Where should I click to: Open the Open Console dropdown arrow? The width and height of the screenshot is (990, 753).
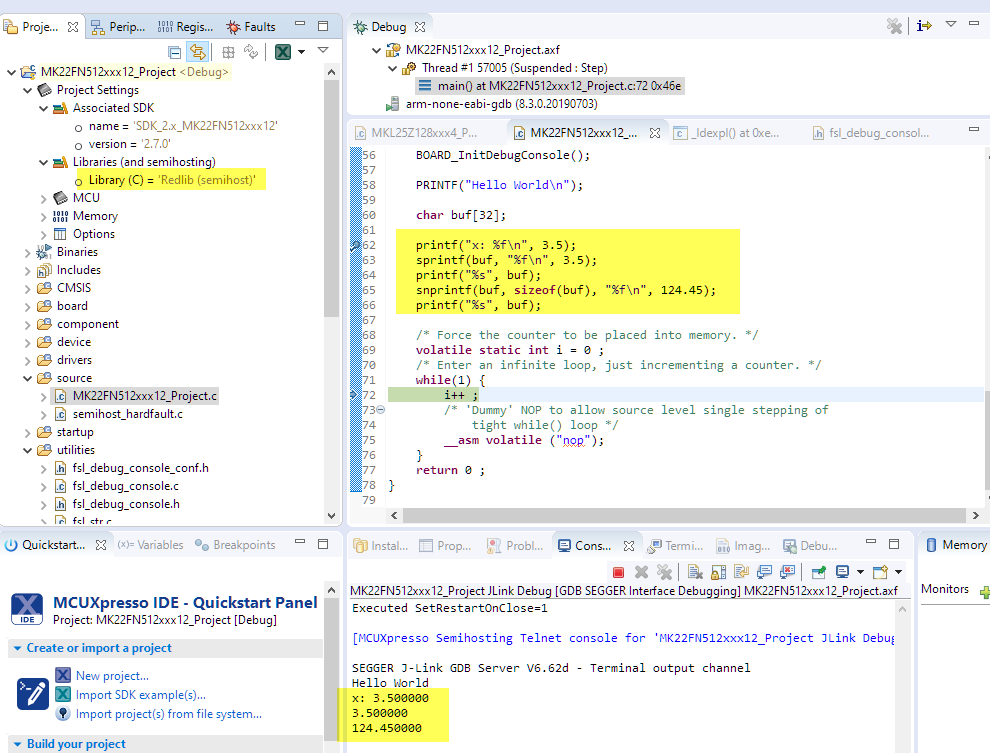pos(898,572)
